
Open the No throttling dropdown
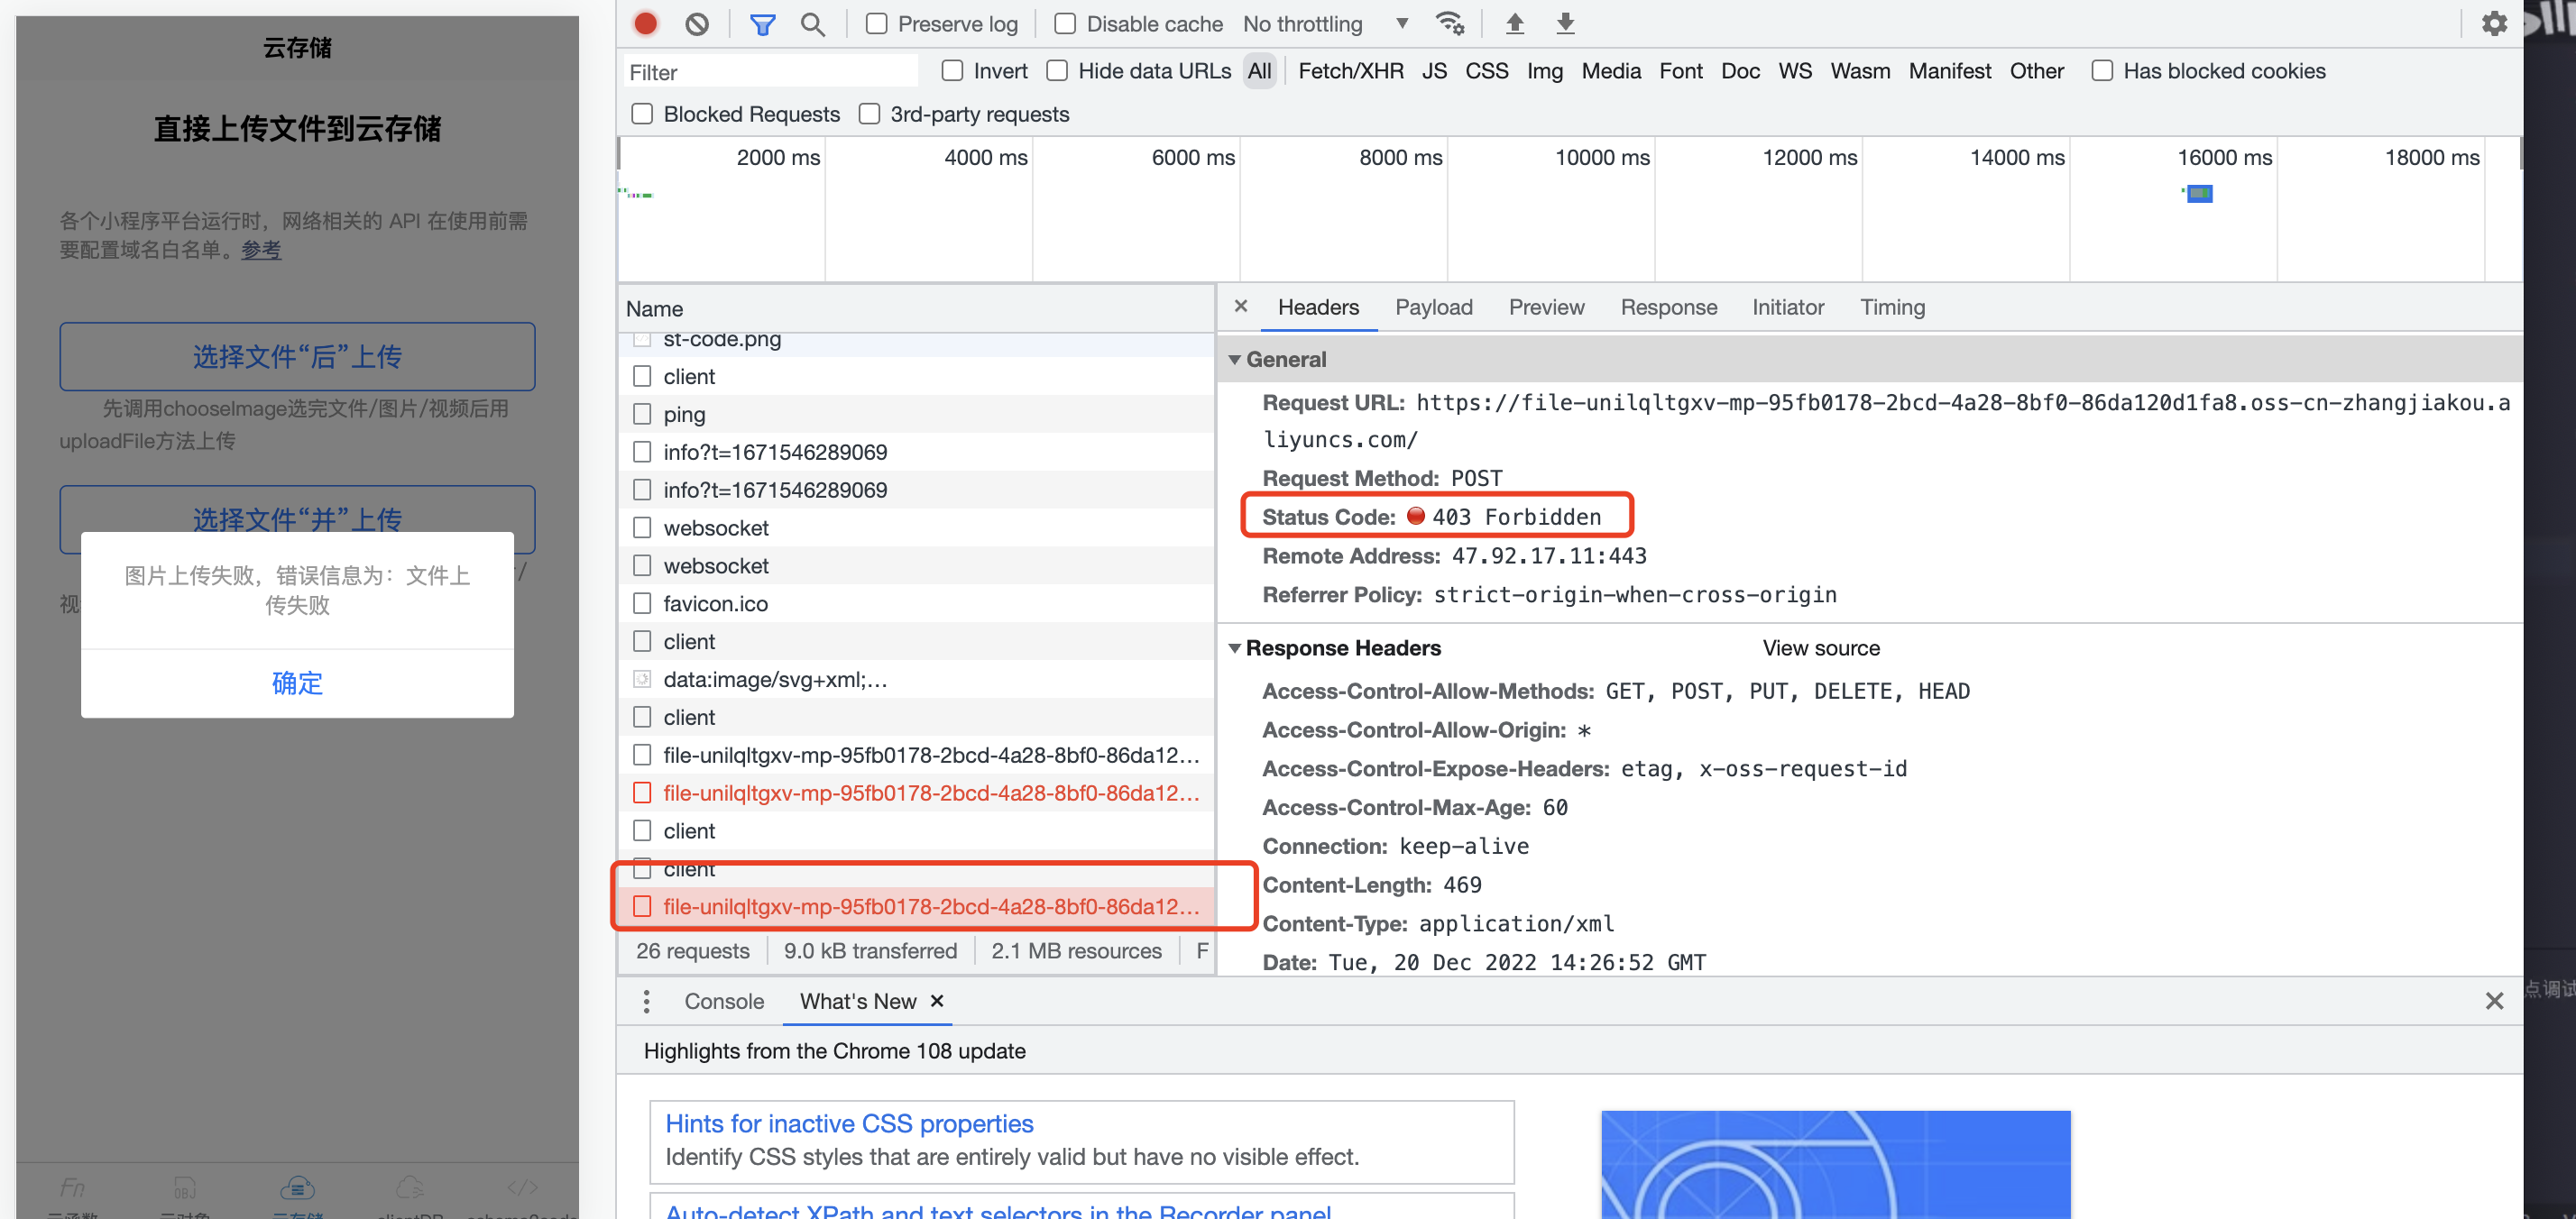pyautogui.click(x=1324, y=24)
